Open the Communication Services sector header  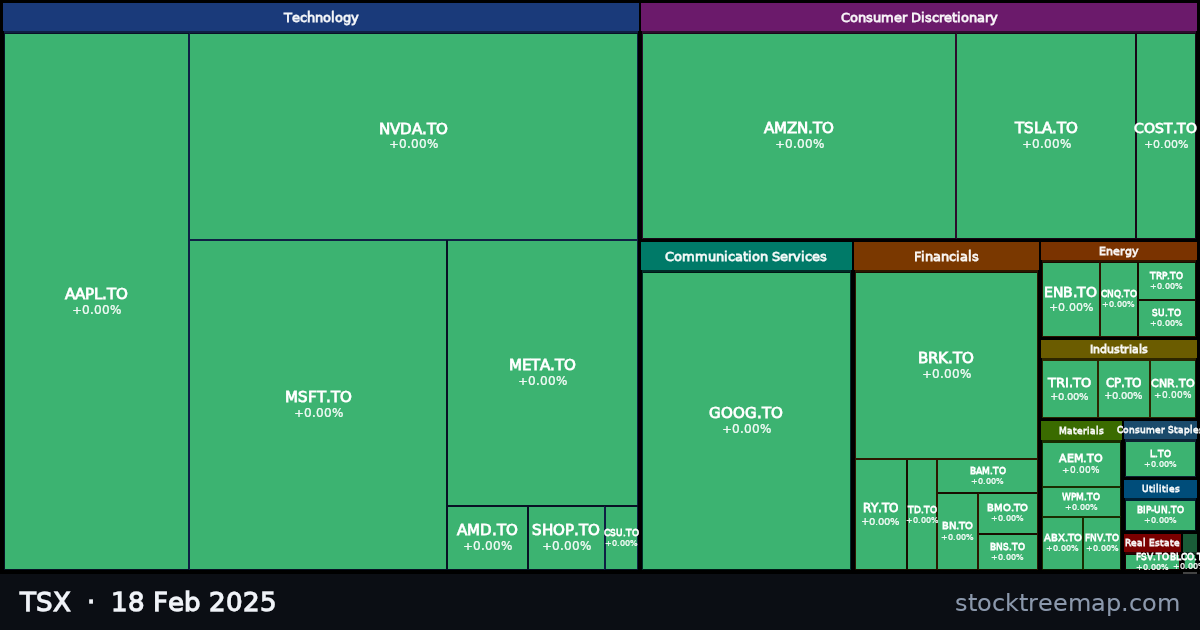[746, 256]
